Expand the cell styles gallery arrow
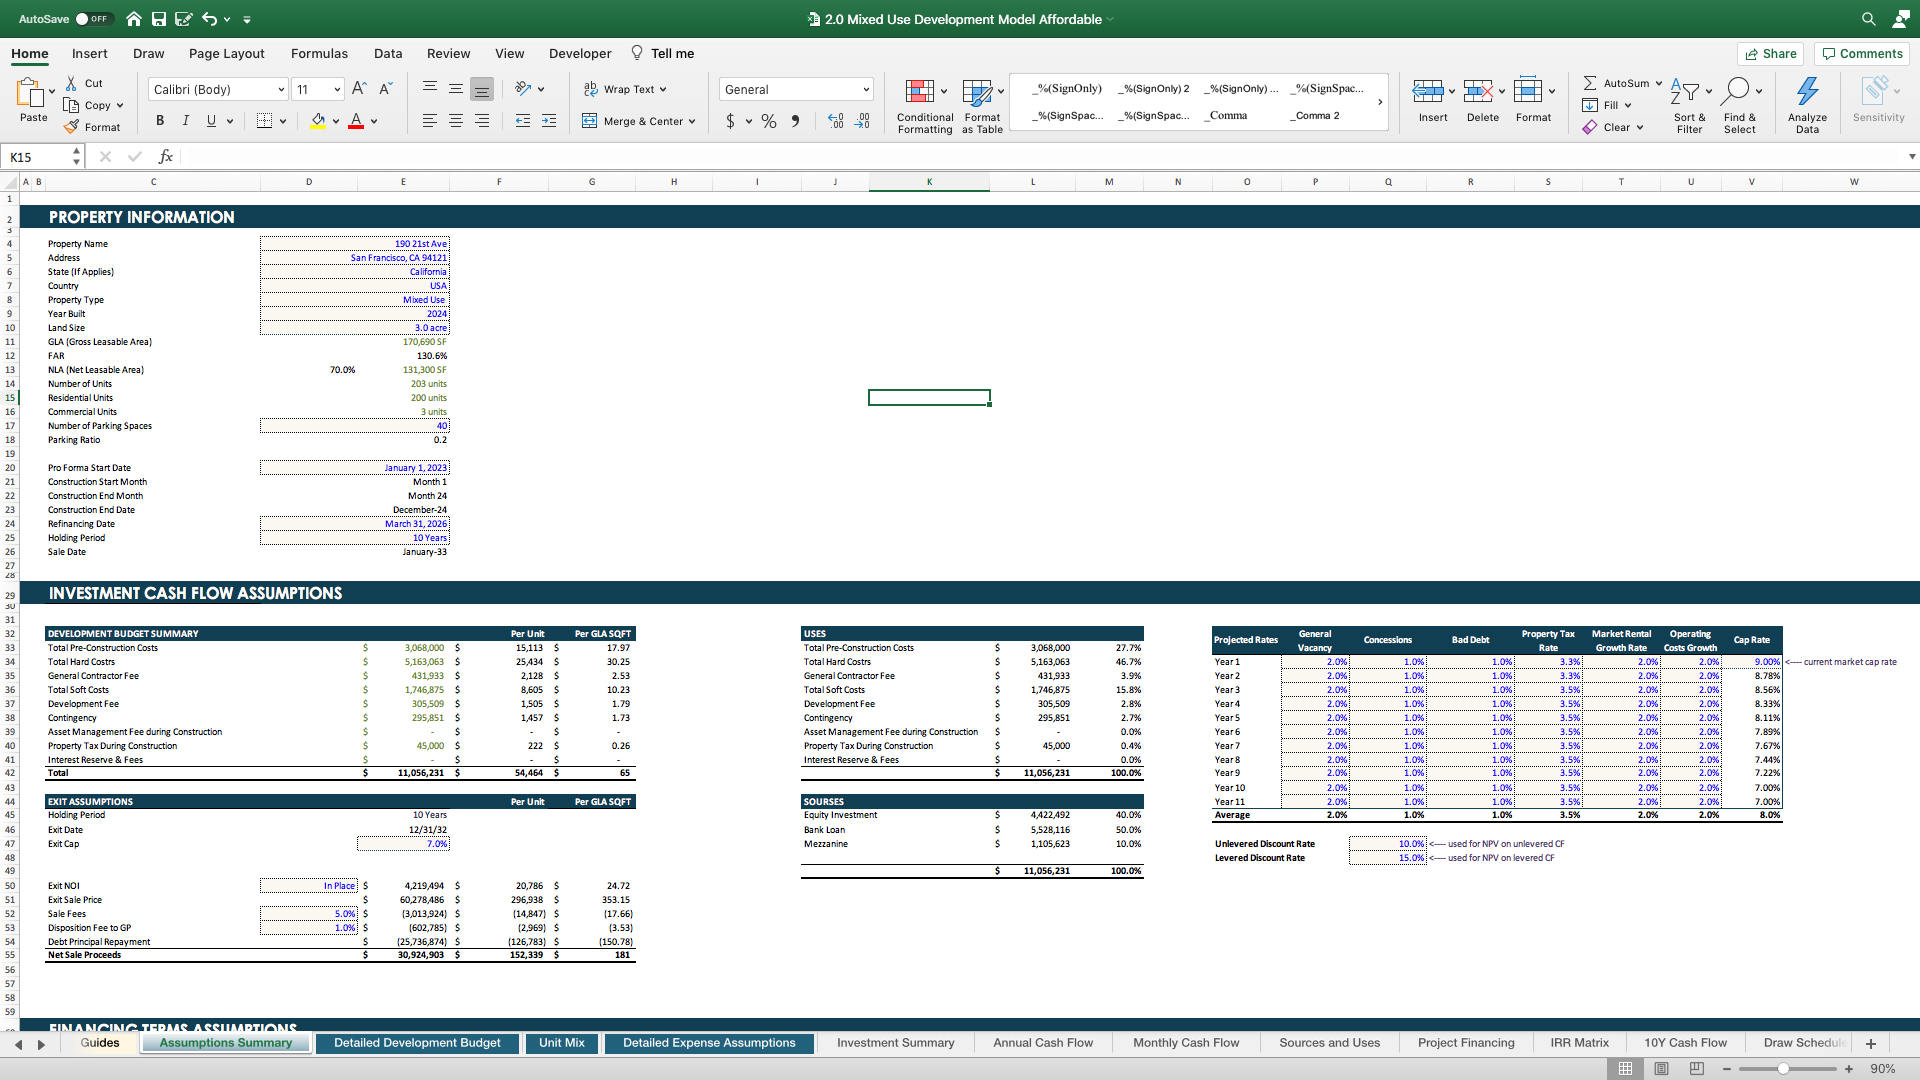This screenshot has height=1080, width=1920. pos(1380,102)
